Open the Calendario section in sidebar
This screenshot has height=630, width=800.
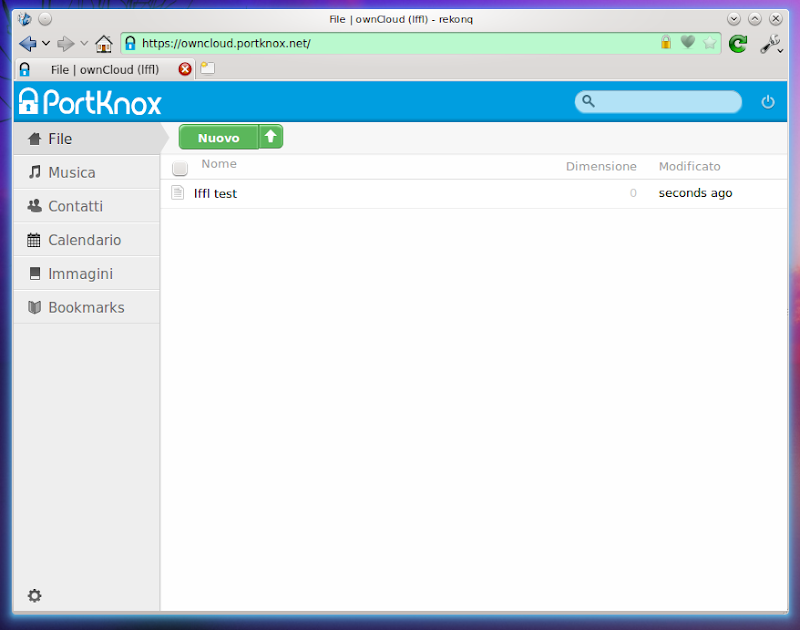[87, 240]
